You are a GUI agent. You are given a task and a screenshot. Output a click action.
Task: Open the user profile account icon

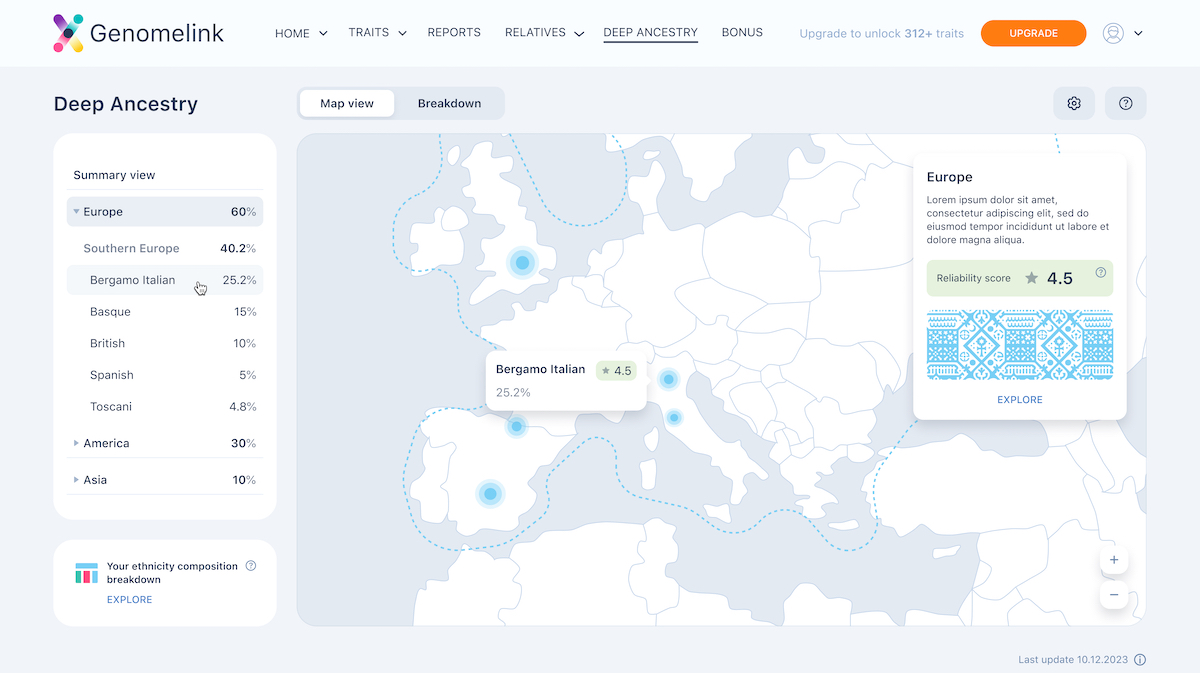pyautogui.click(x=1112, y=32)
